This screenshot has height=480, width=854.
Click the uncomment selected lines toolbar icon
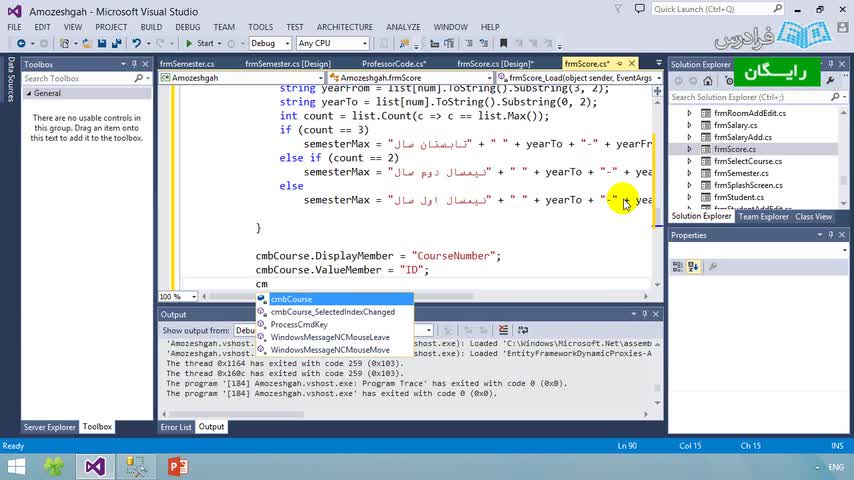pos(483,43)
